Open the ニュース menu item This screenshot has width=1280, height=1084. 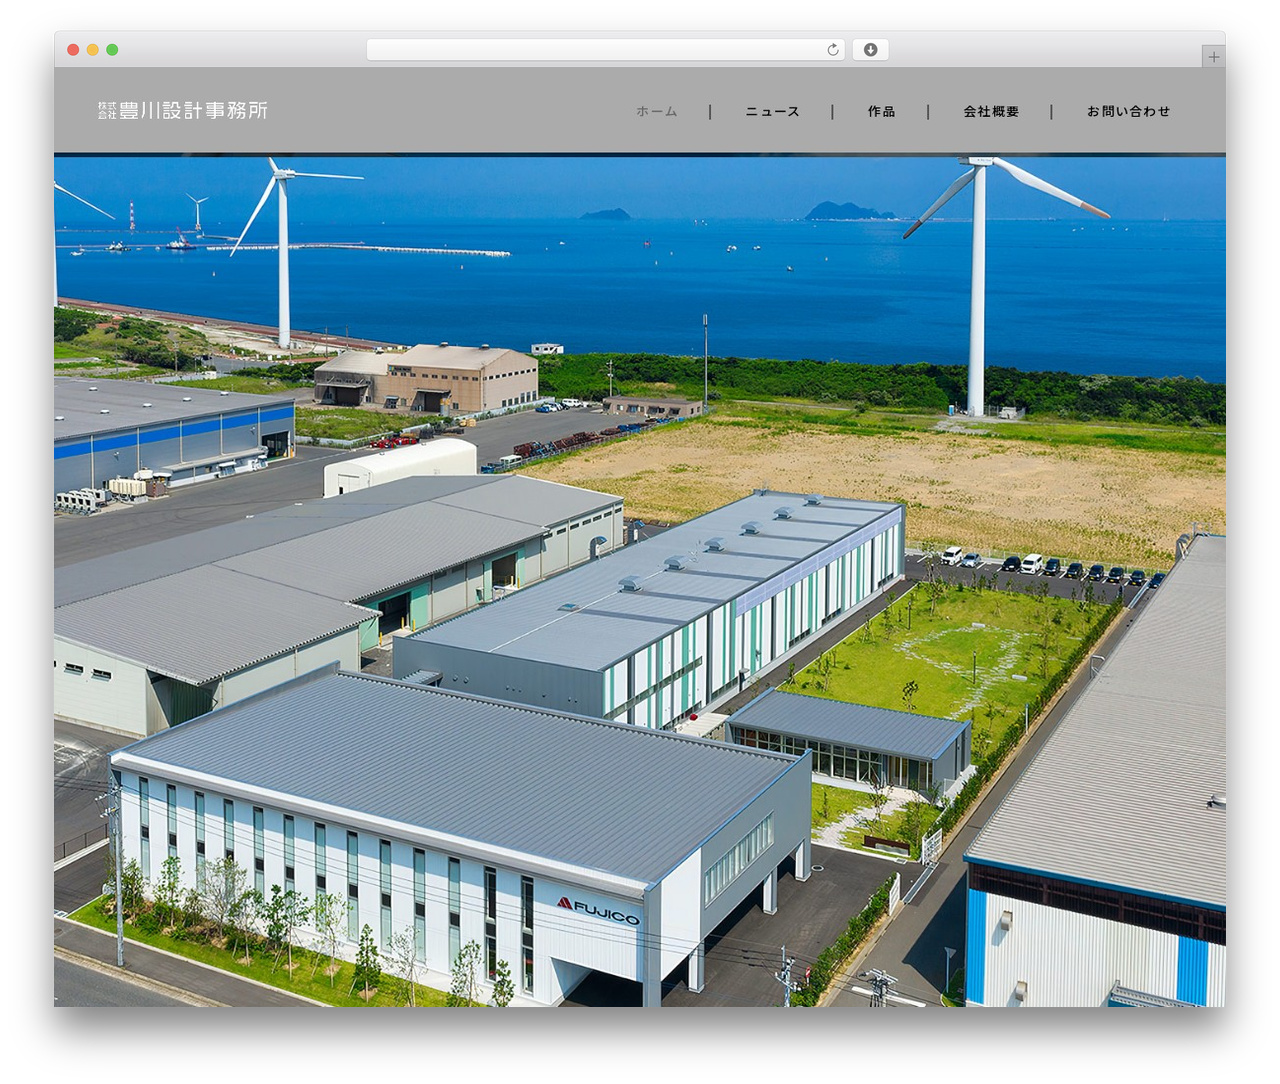tap(772, 112)
